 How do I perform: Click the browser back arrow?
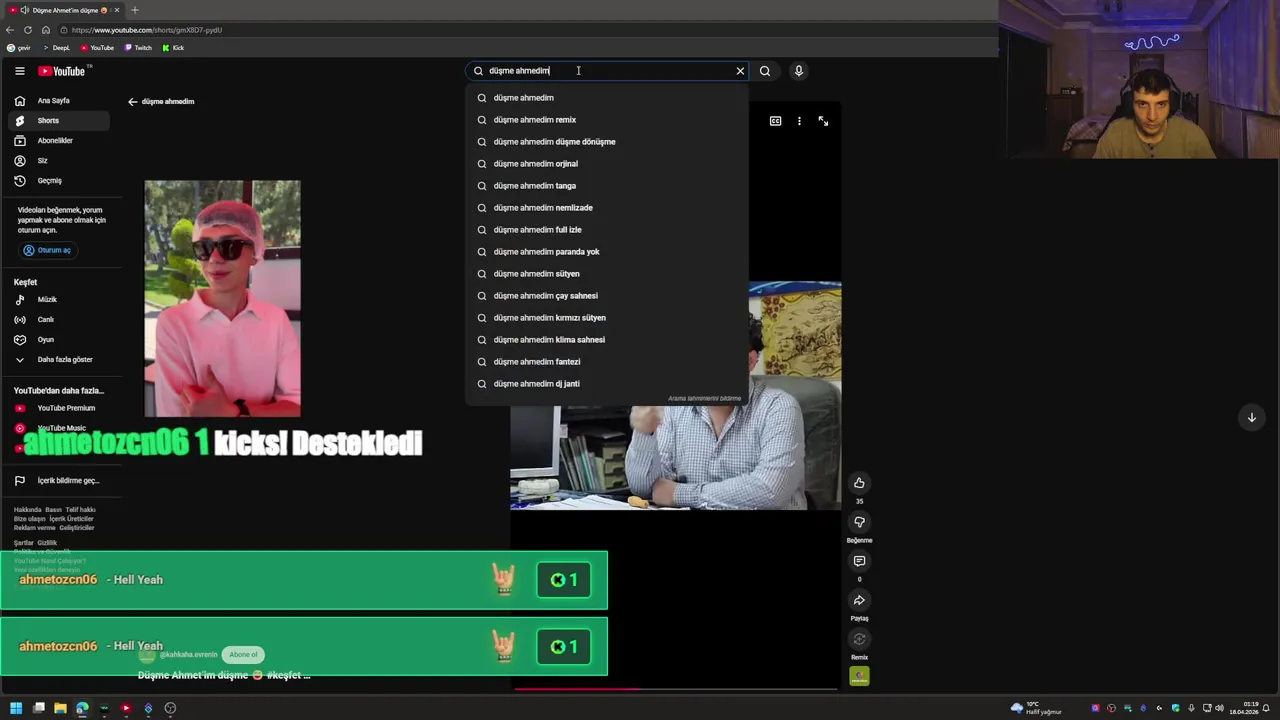click(10, 30)
